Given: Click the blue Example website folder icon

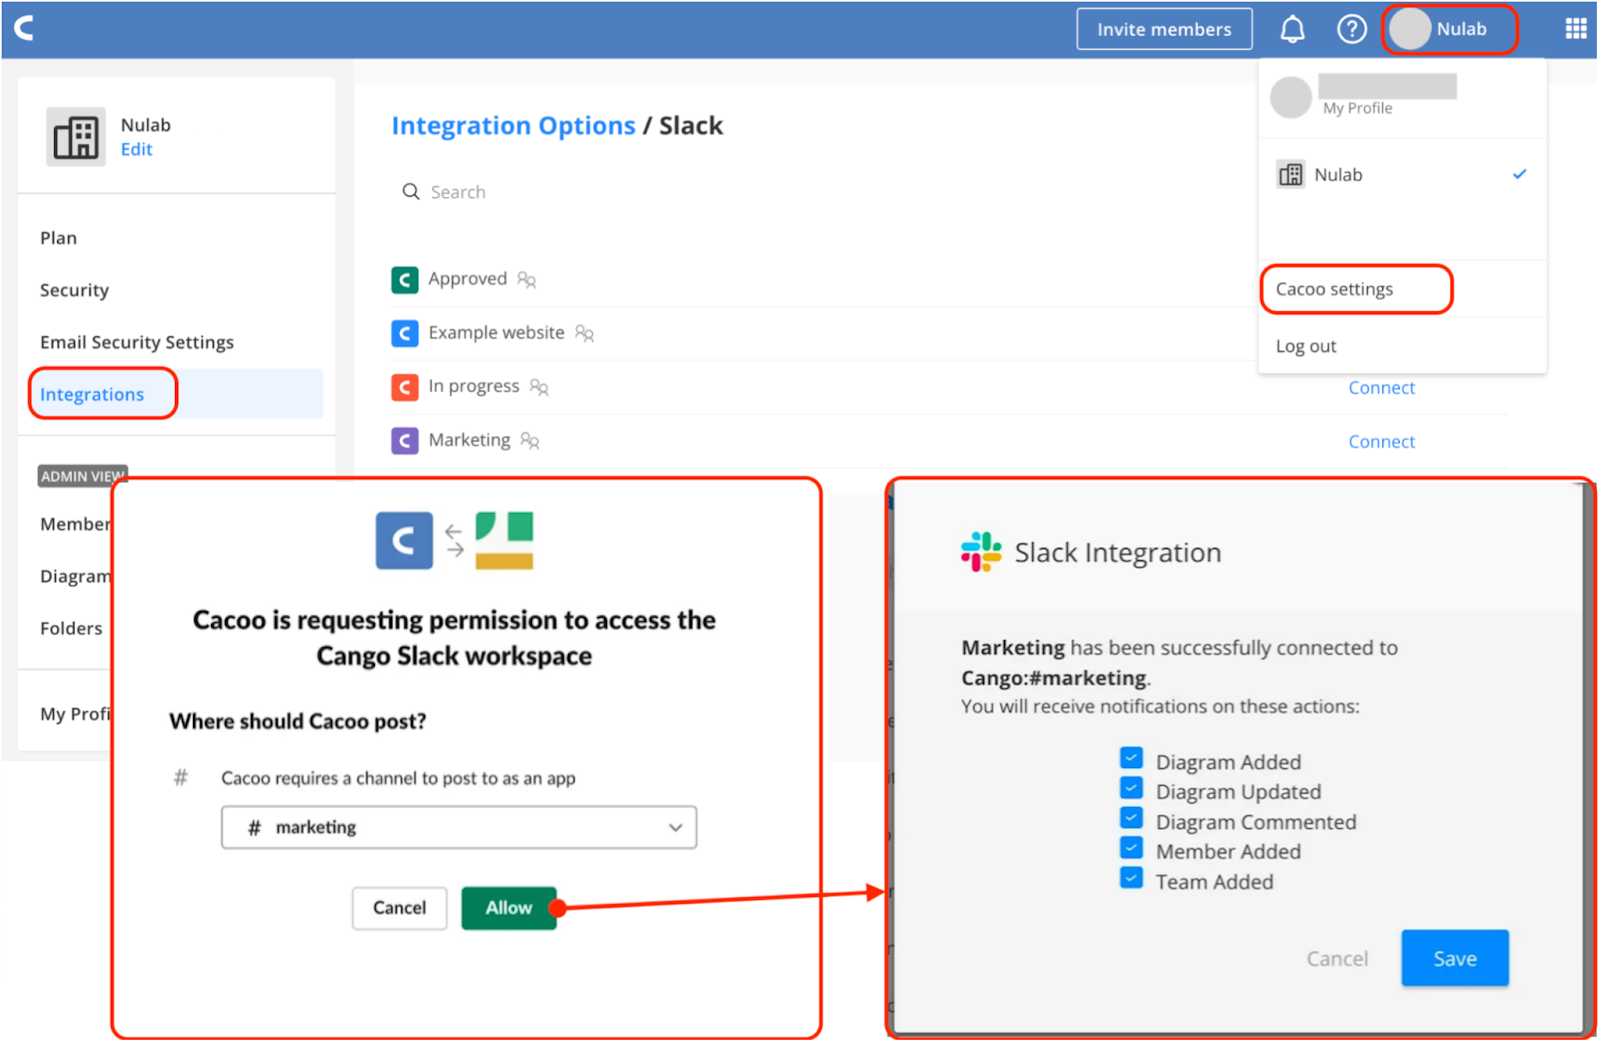Looking at the screenshot, I should coord(404,333).
